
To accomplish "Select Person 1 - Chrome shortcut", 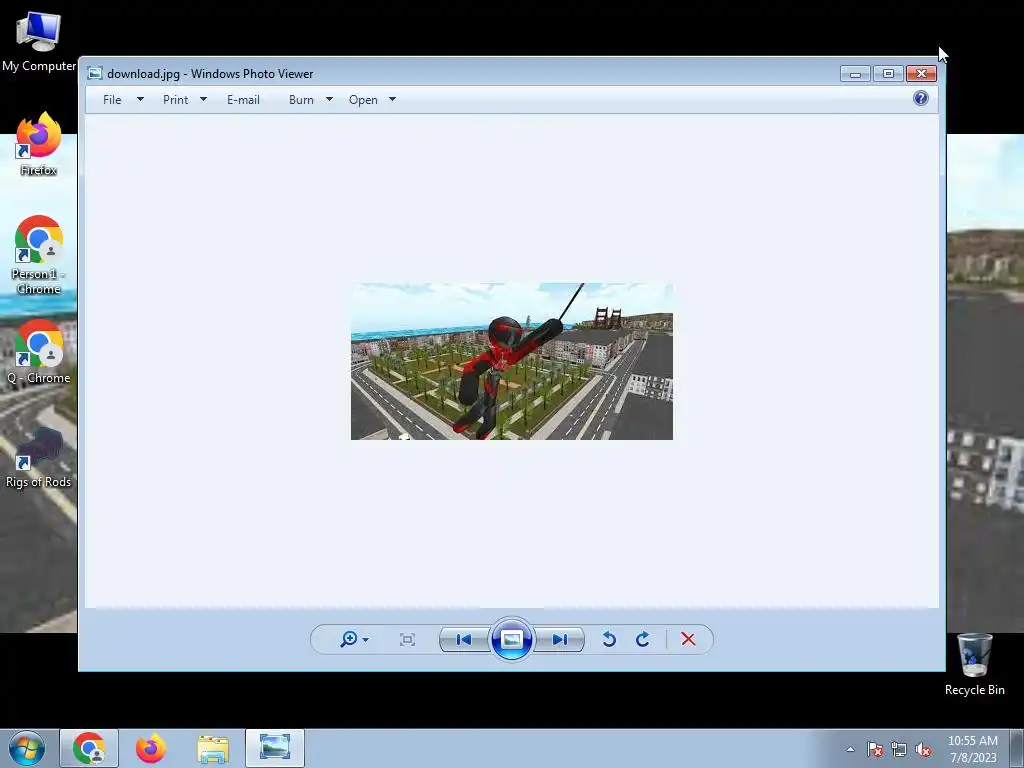I will click(x=39, y=255).
